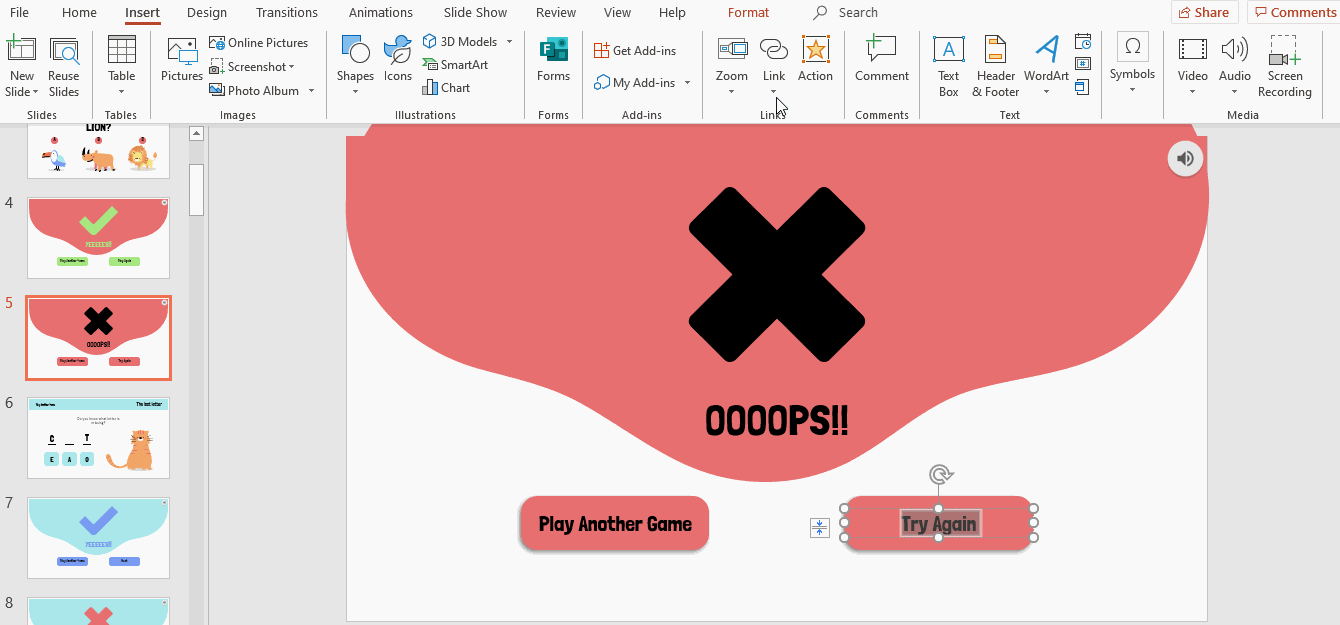Switch to the Transitions tab
This screenshot has height=625, width=1340.
[x=288, y=13]
